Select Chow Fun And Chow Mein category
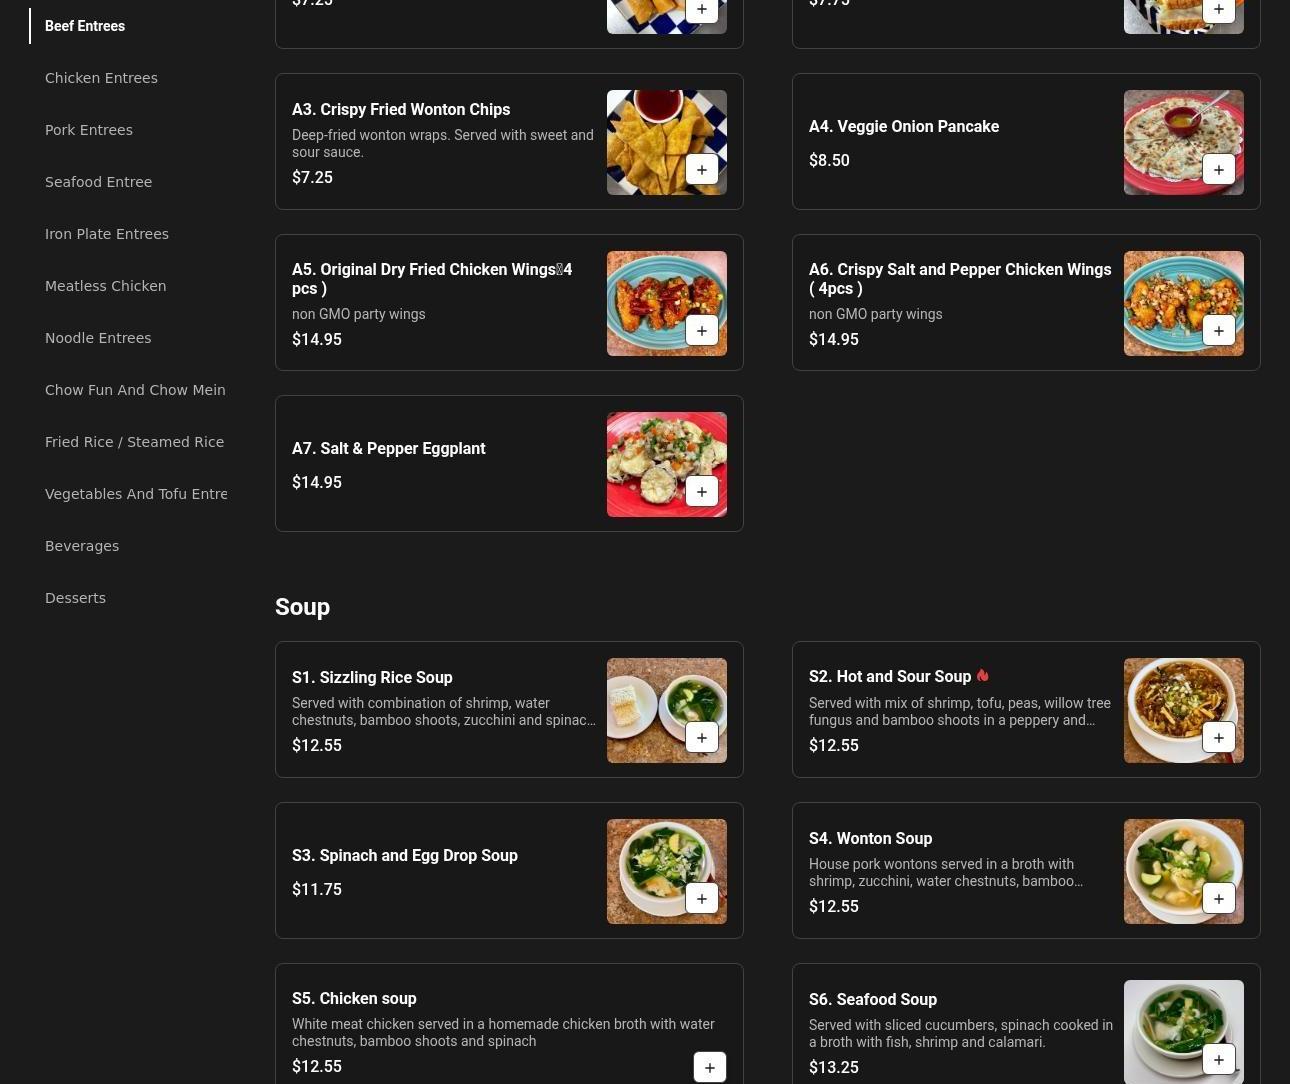Viewport: 1290px width, 1084px height. (x=135, y=390)
